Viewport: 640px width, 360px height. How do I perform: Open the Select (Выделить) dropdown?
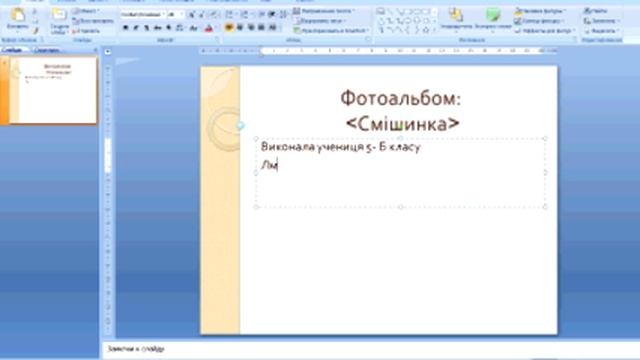pyautogui.click(x=601, y=31)
